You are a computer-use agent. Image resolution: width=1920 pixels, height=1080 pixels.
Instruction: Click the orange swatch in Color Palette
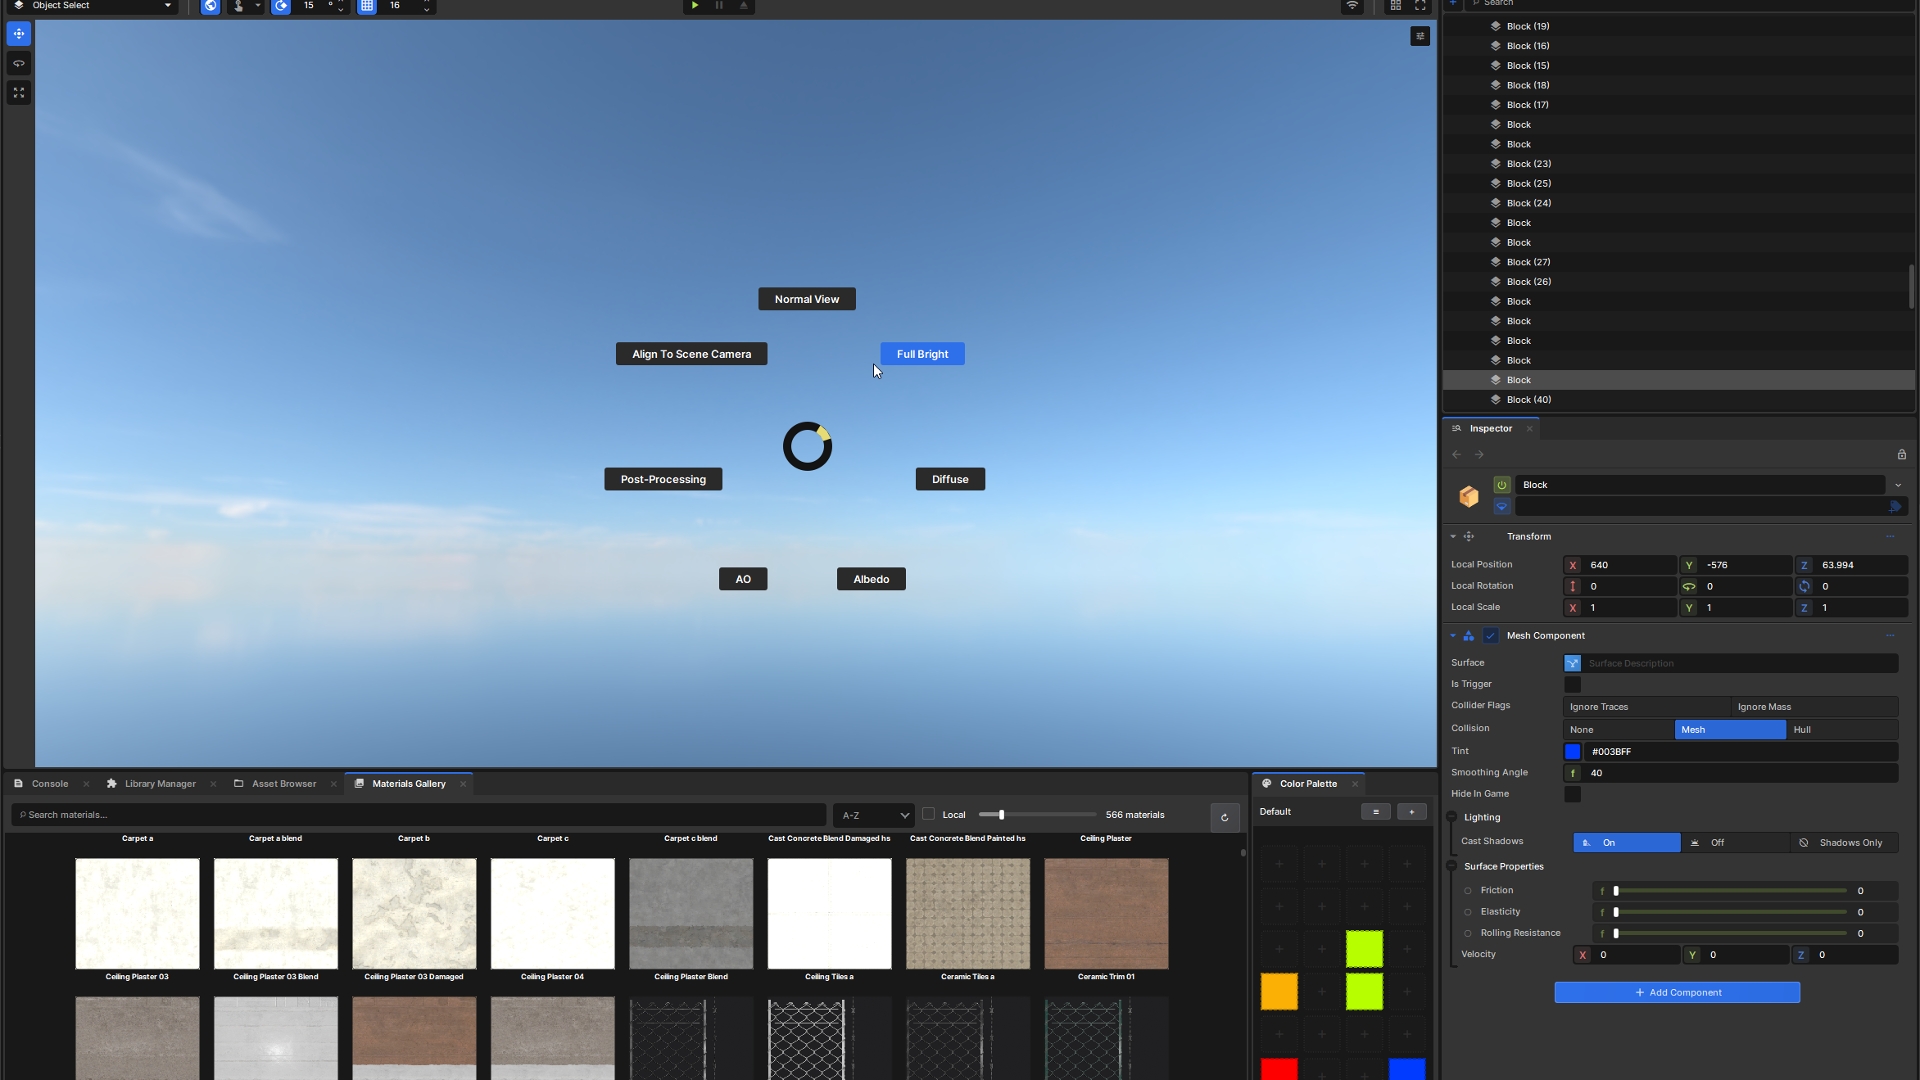[1279, 992]
